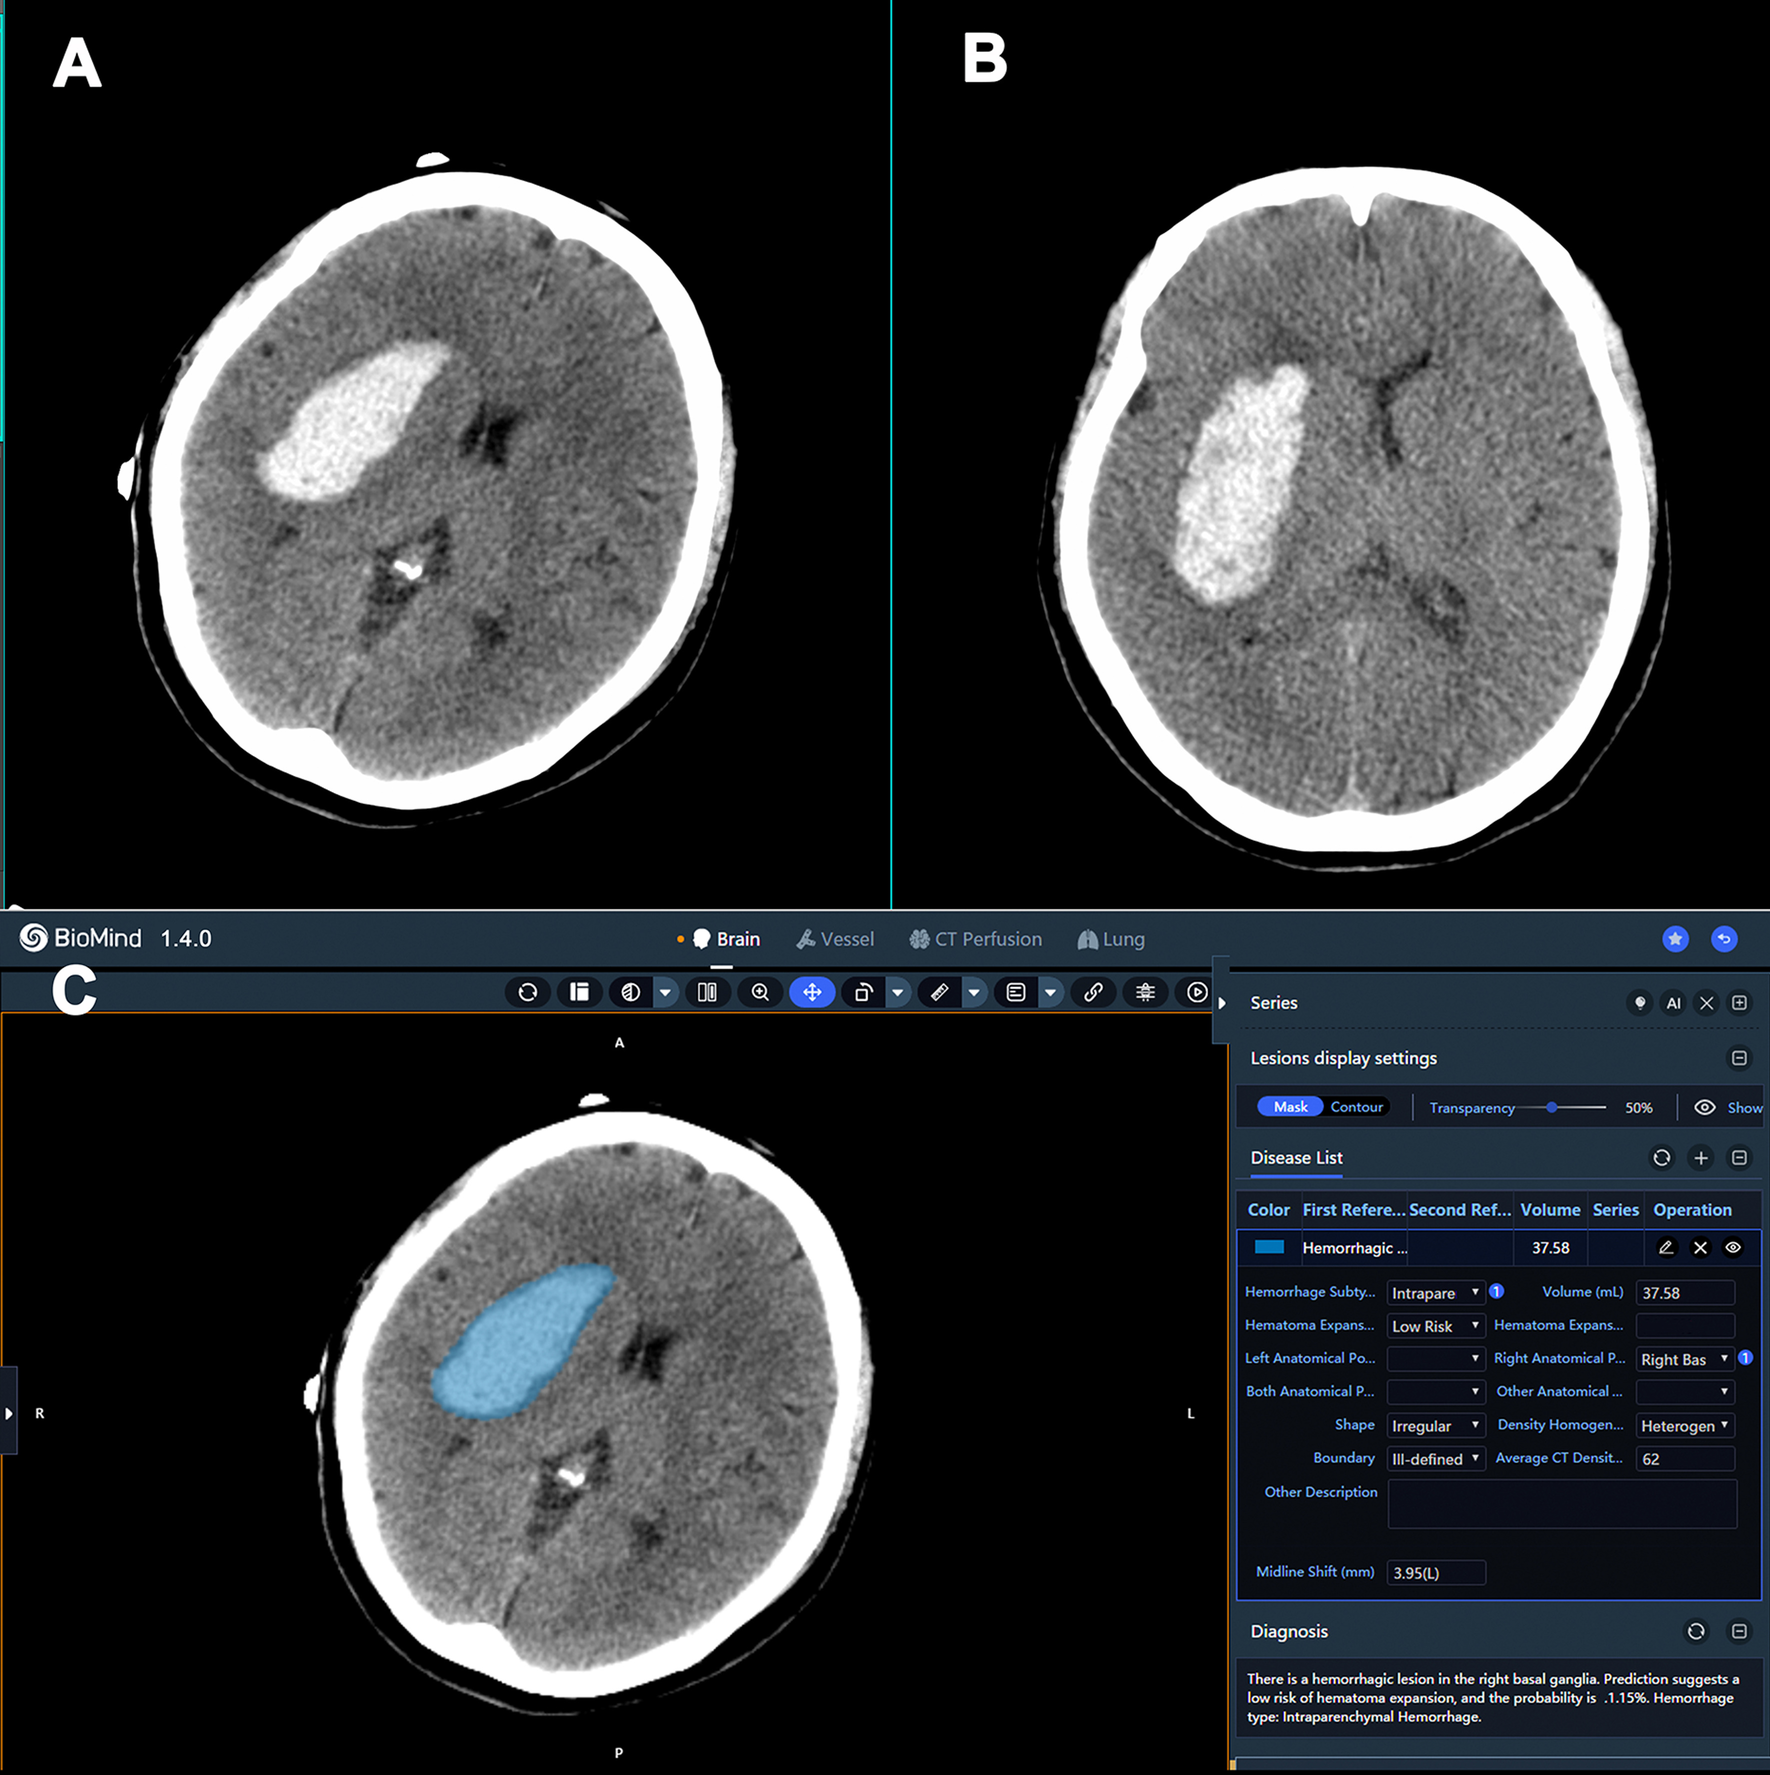Refresh the Diagnosis section
The width and height of the screenshot is (1770, 1775).
coord(1696,1632)
